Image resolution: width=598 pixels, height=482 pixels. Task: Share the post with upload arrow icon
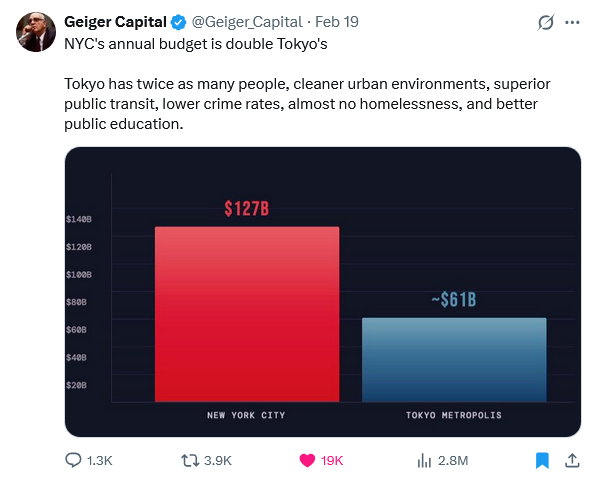click(x=572, y=460)
